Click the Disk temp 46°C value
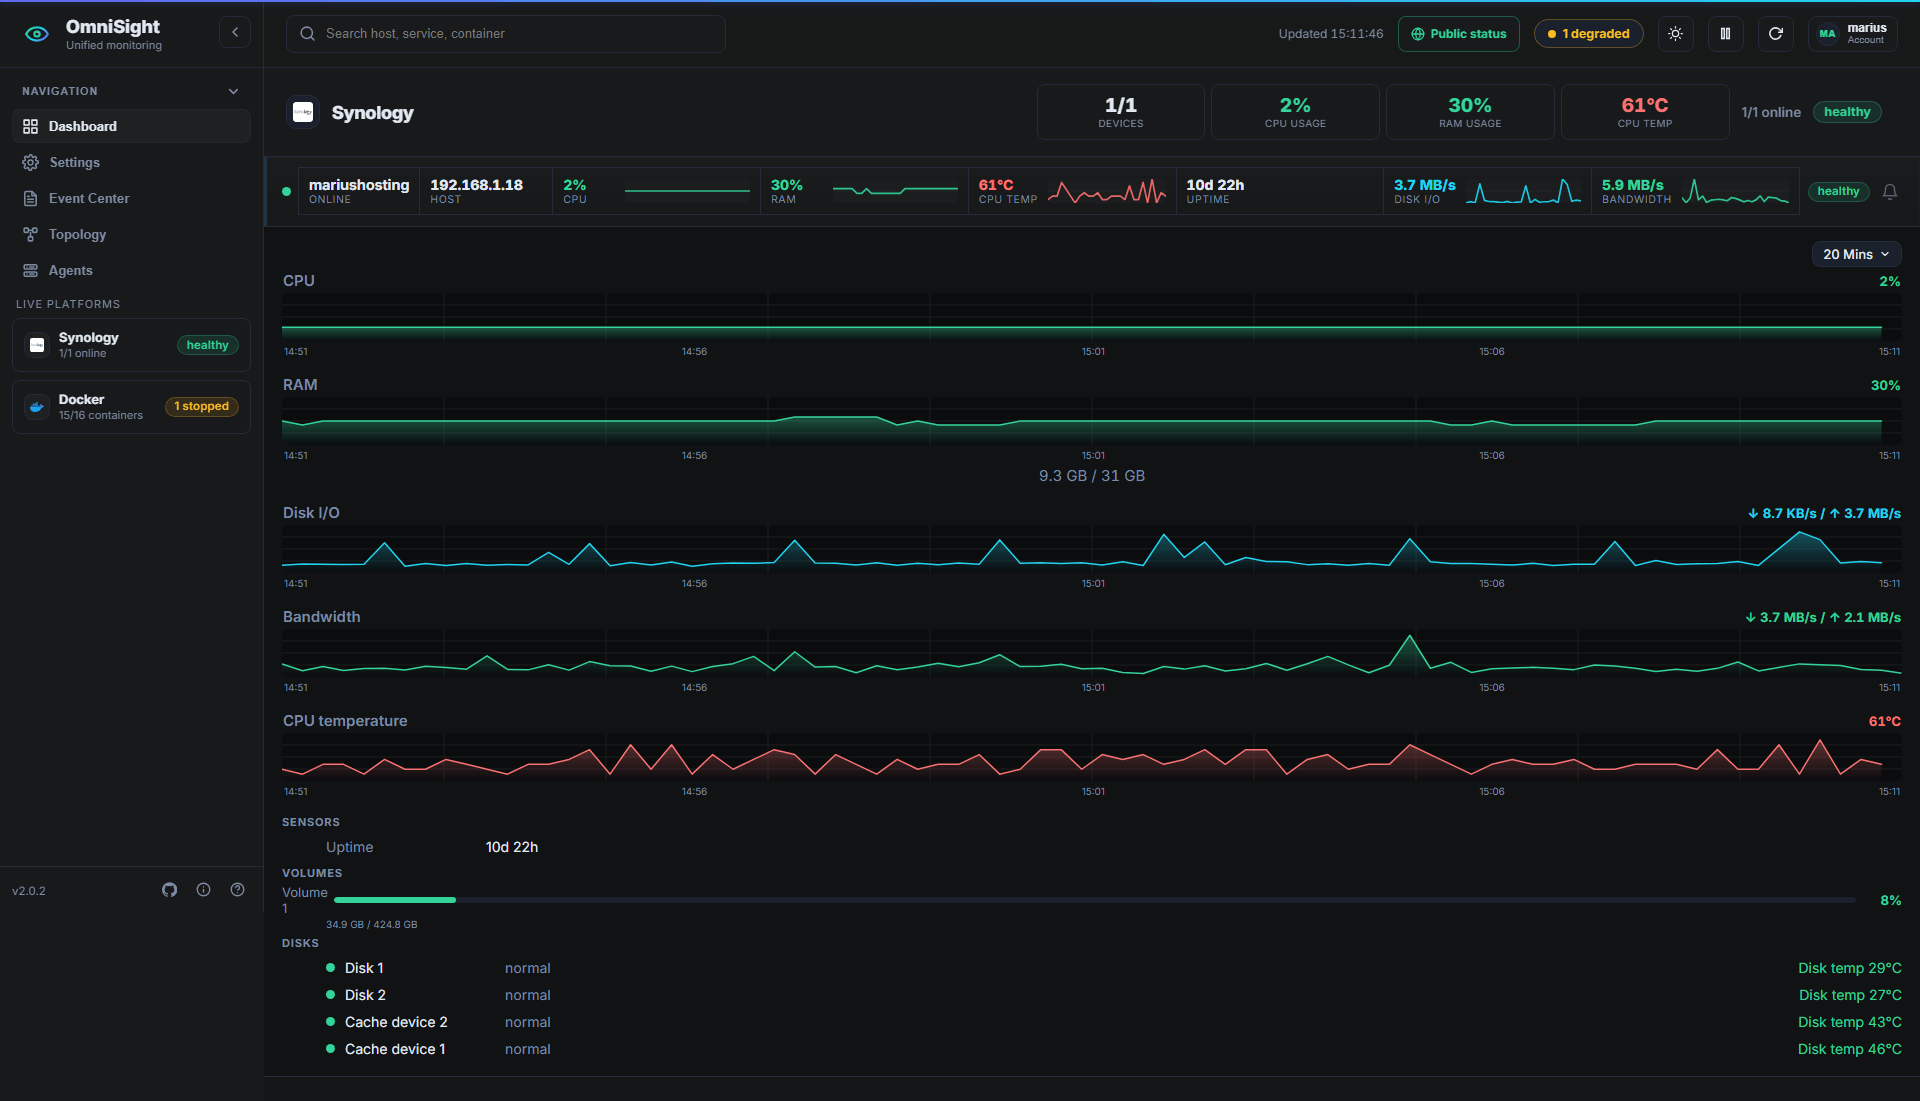The image size is (1920, 1101). [x=1850, y=1050]
